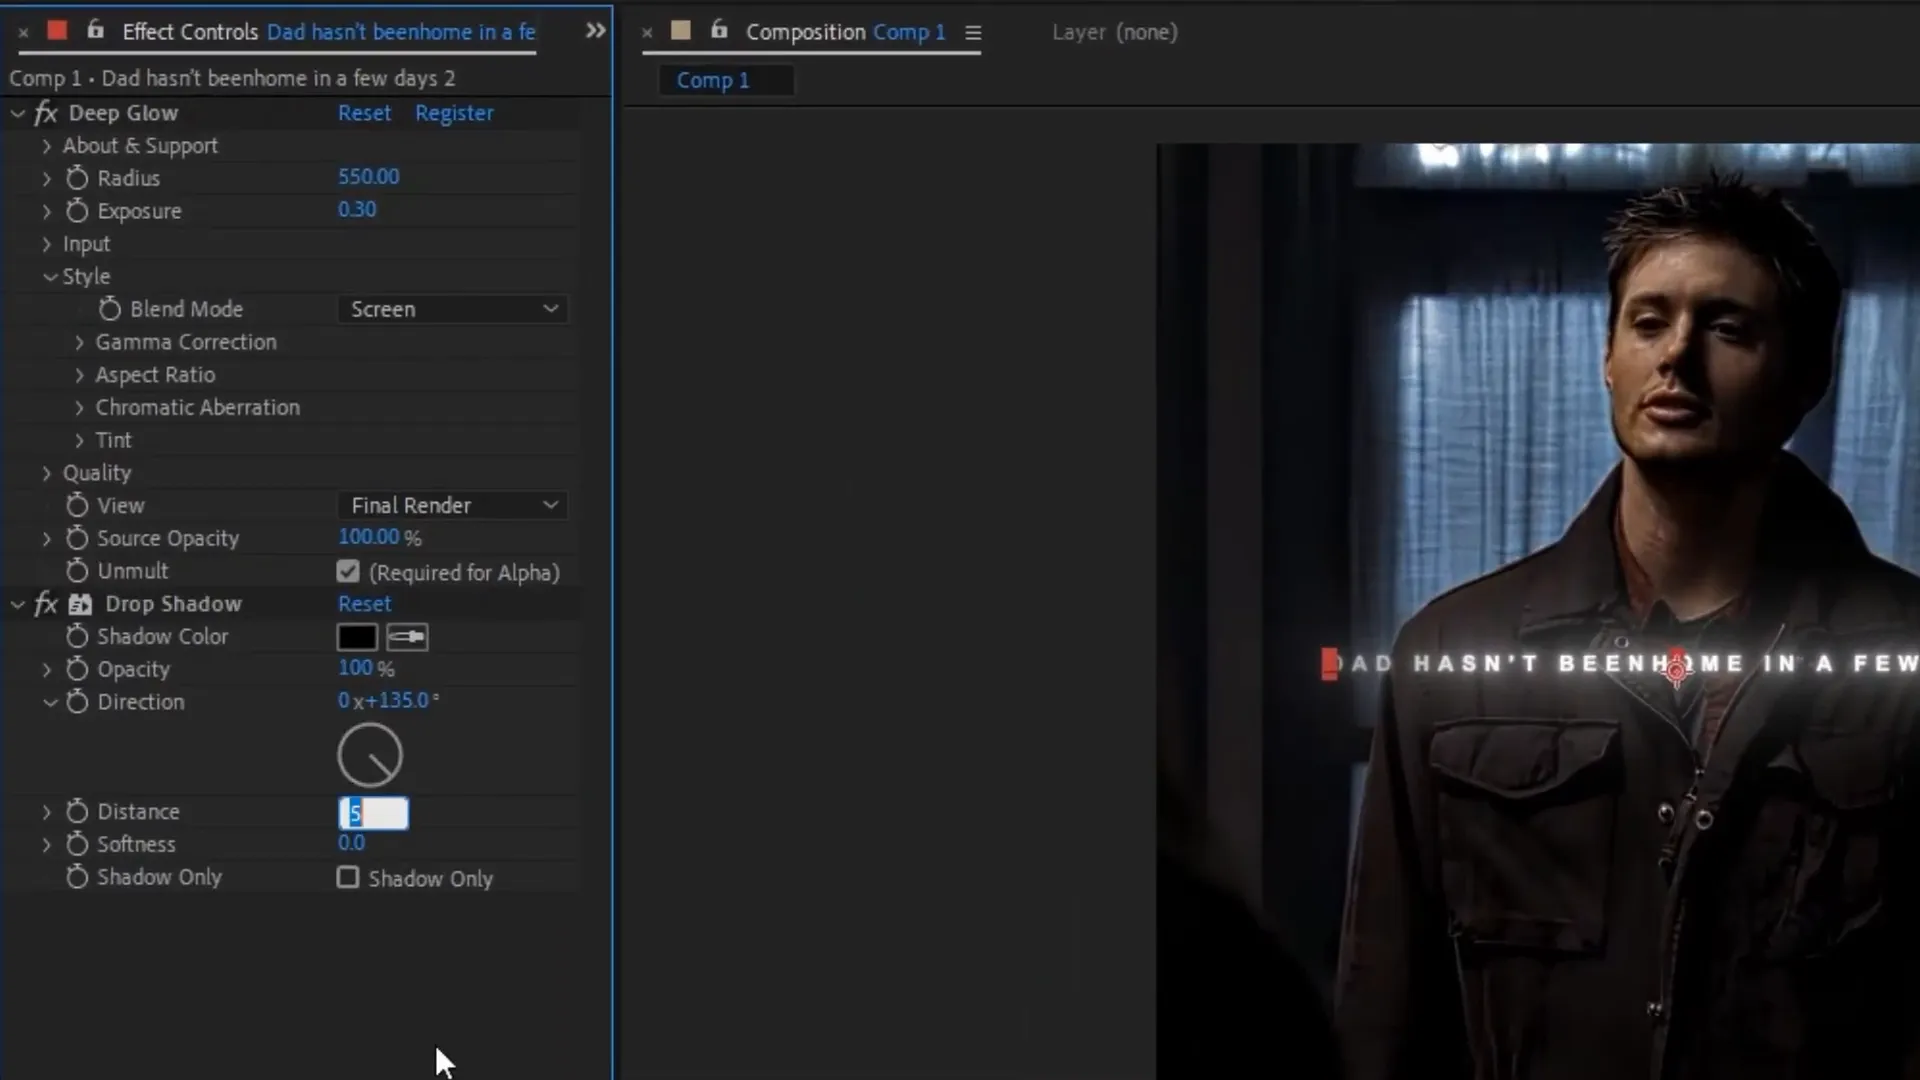Reset the Drop Shadow effect

[364, 604]
